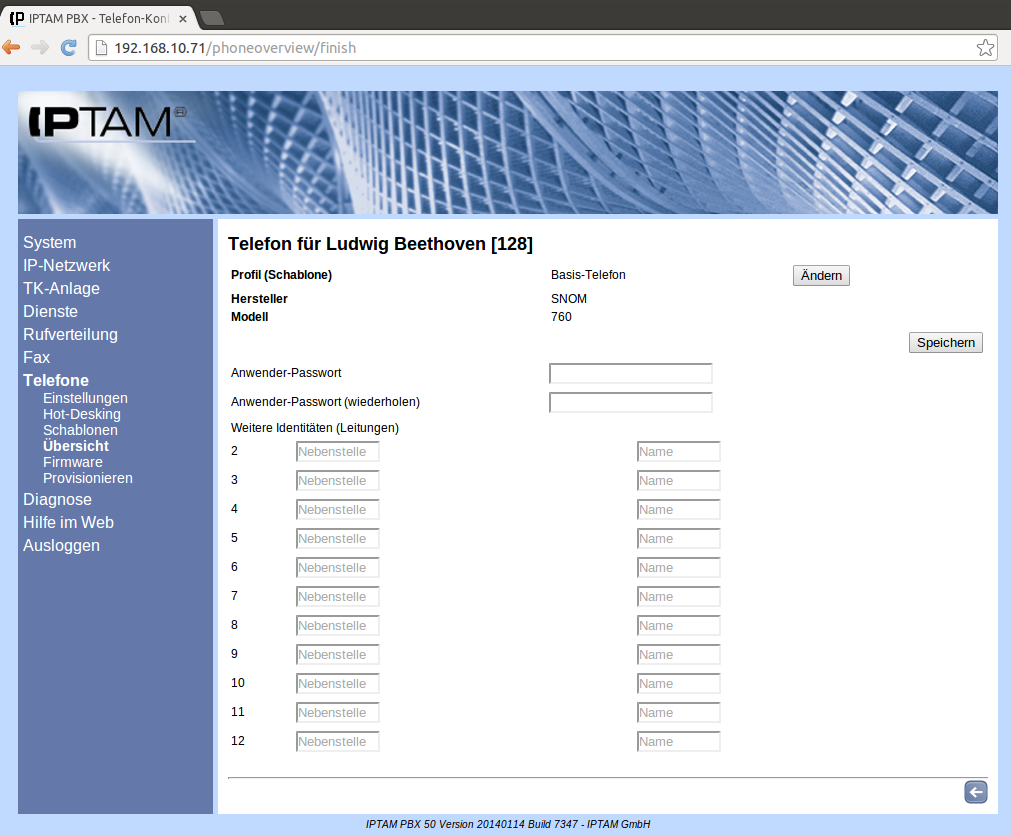Click the blue back arrow at page bottom
This screenshot has width=1011, height=836.
[976, 792]
